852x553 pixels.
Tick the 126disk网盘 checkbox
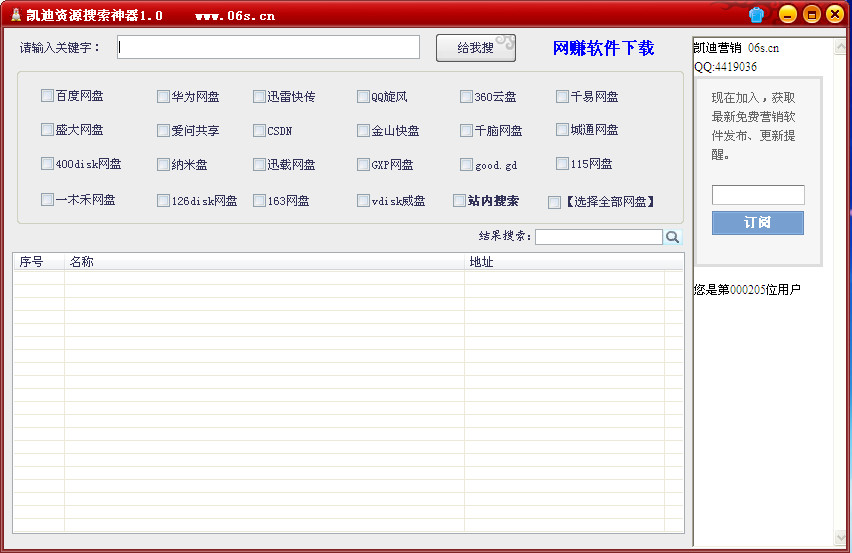[163, 200]
